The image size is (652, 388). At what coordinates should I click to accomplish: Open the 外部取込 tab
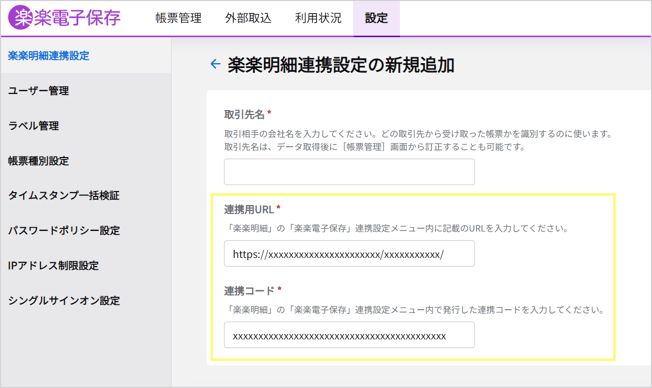(248, 18)
